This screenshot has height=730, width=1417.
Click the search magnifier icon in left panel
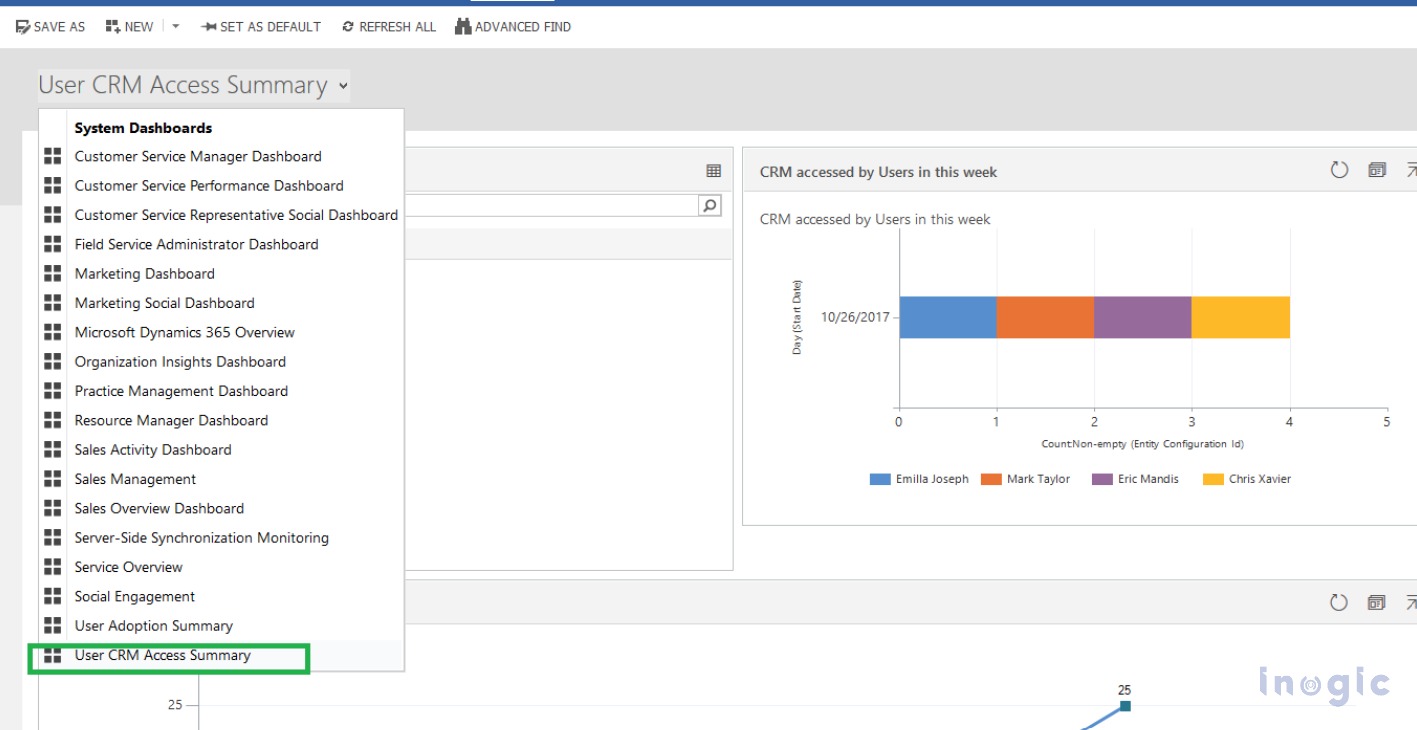[710, 206]
